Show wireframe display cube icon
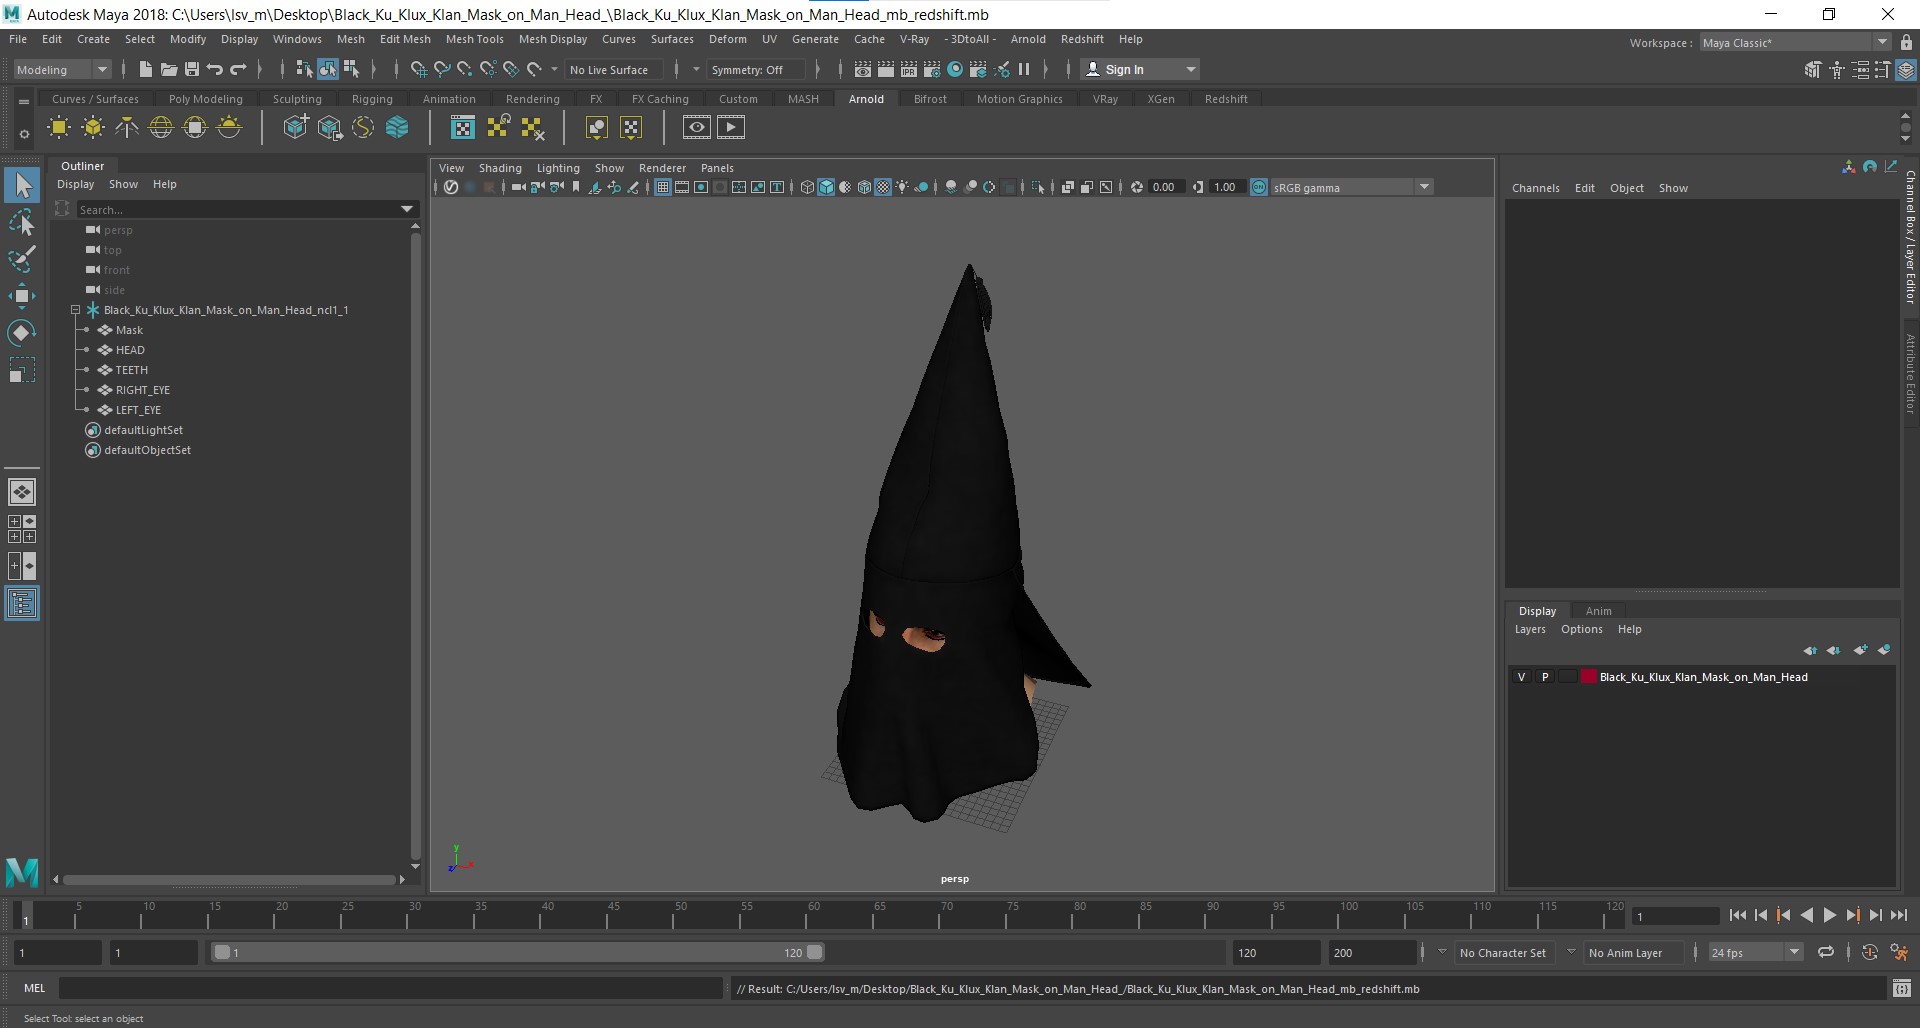 807,187
